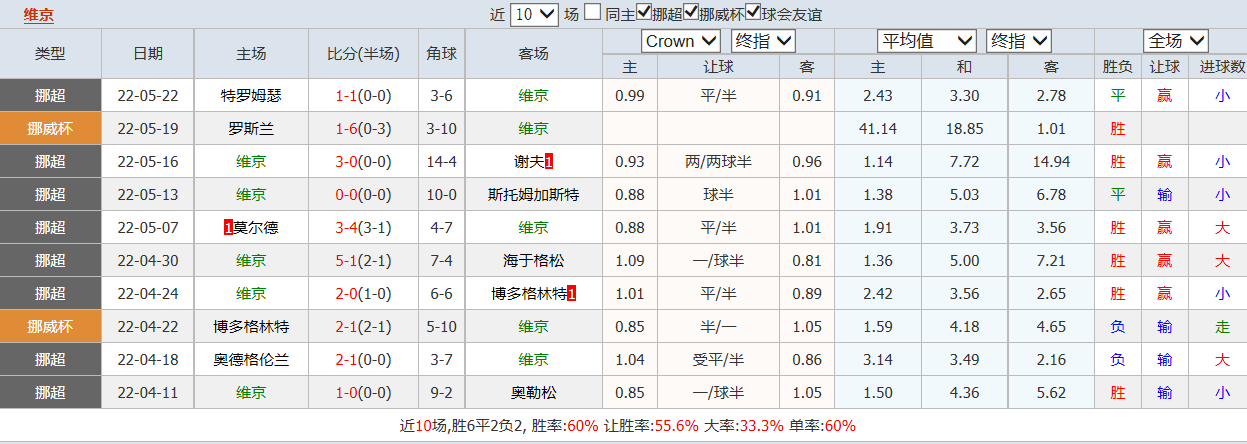The height and width of the screenshot is (444, 1247).
Task: Click the red card badge next to 谢夫
Action: point(549,162)
